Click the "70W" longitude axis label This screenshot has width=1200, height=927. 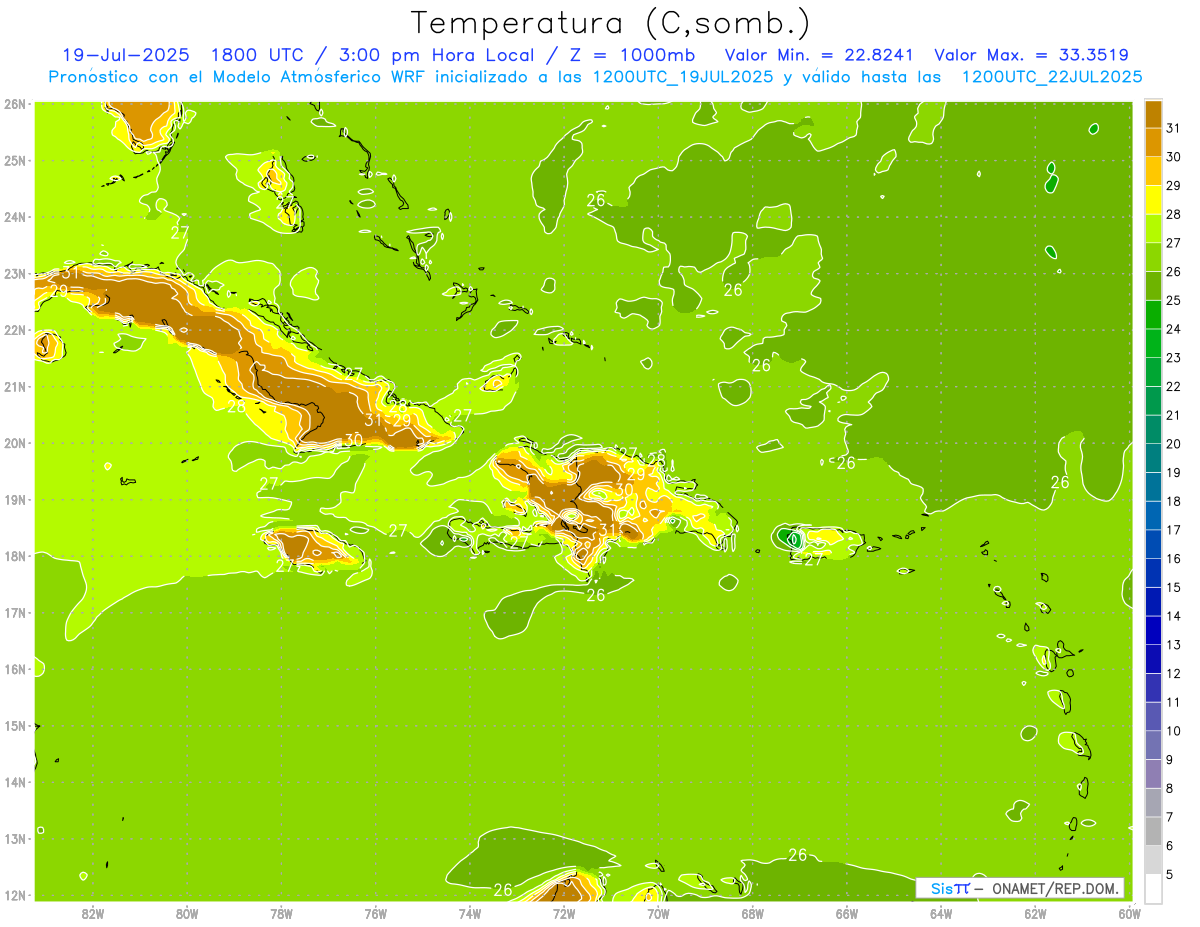click(x=658, y=912)
